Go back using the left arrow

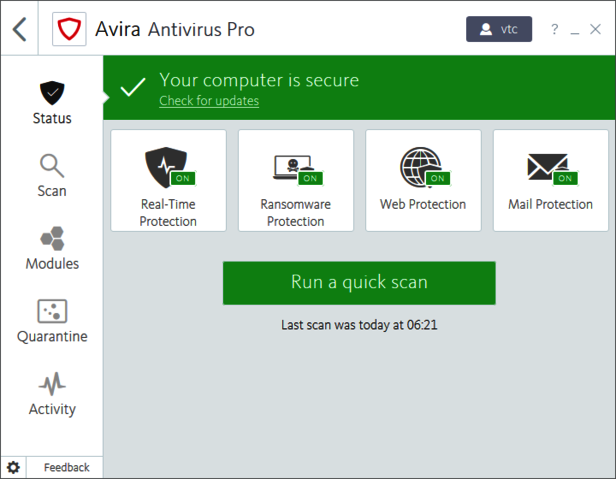click(x=20, y=29)
